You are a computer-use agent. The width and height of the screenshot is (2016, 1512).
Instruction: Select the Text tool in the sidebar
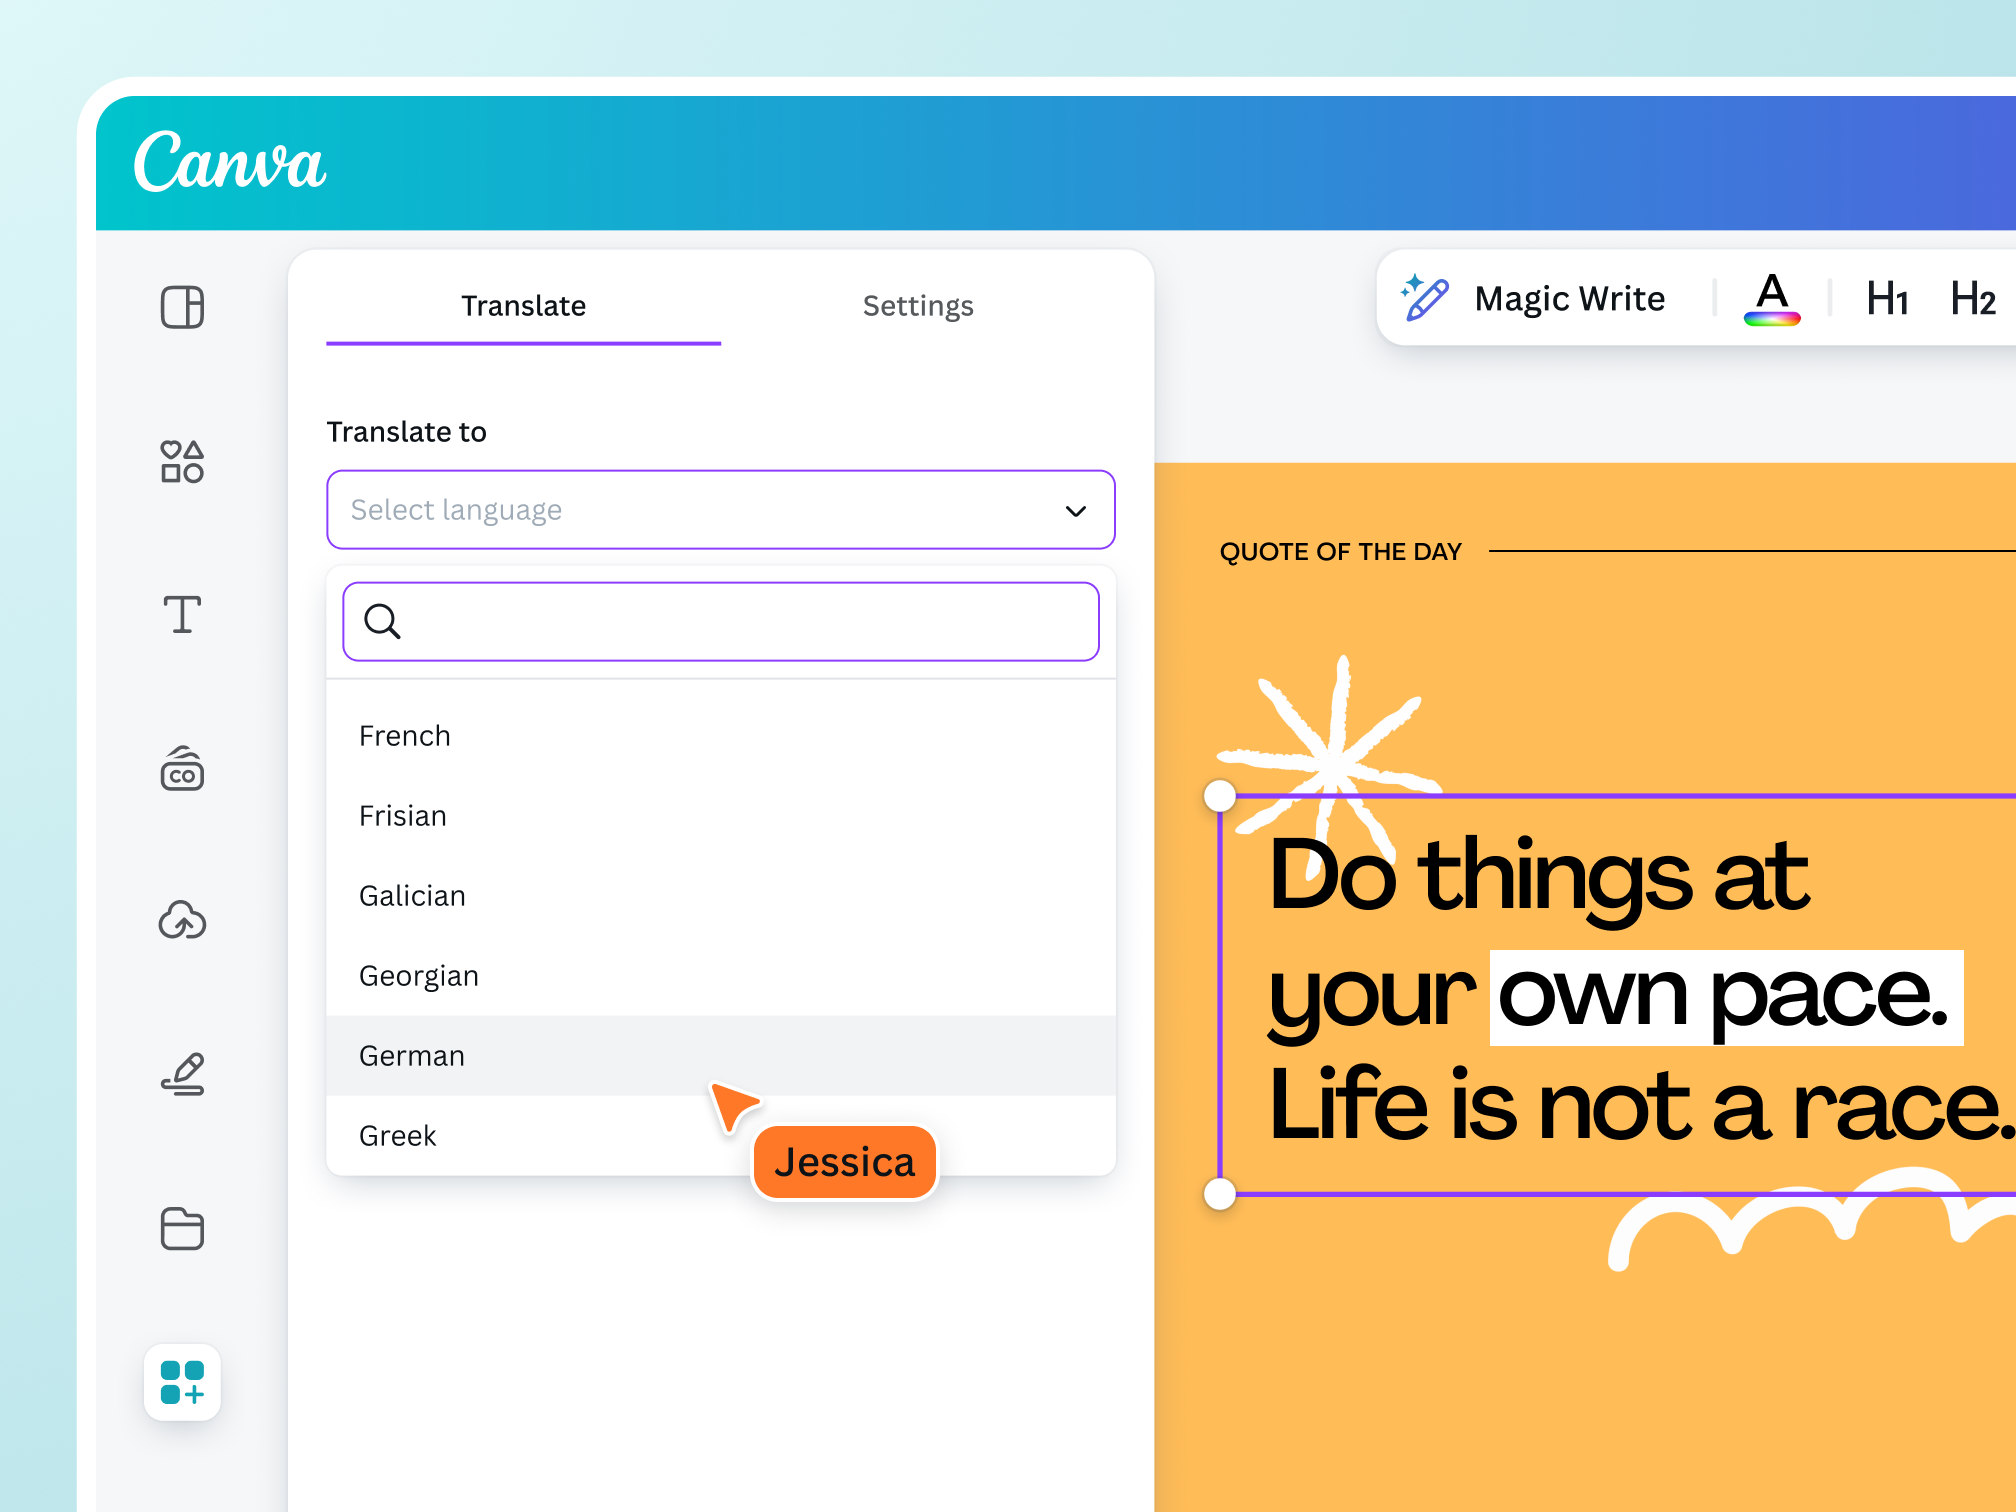point(182,616)
